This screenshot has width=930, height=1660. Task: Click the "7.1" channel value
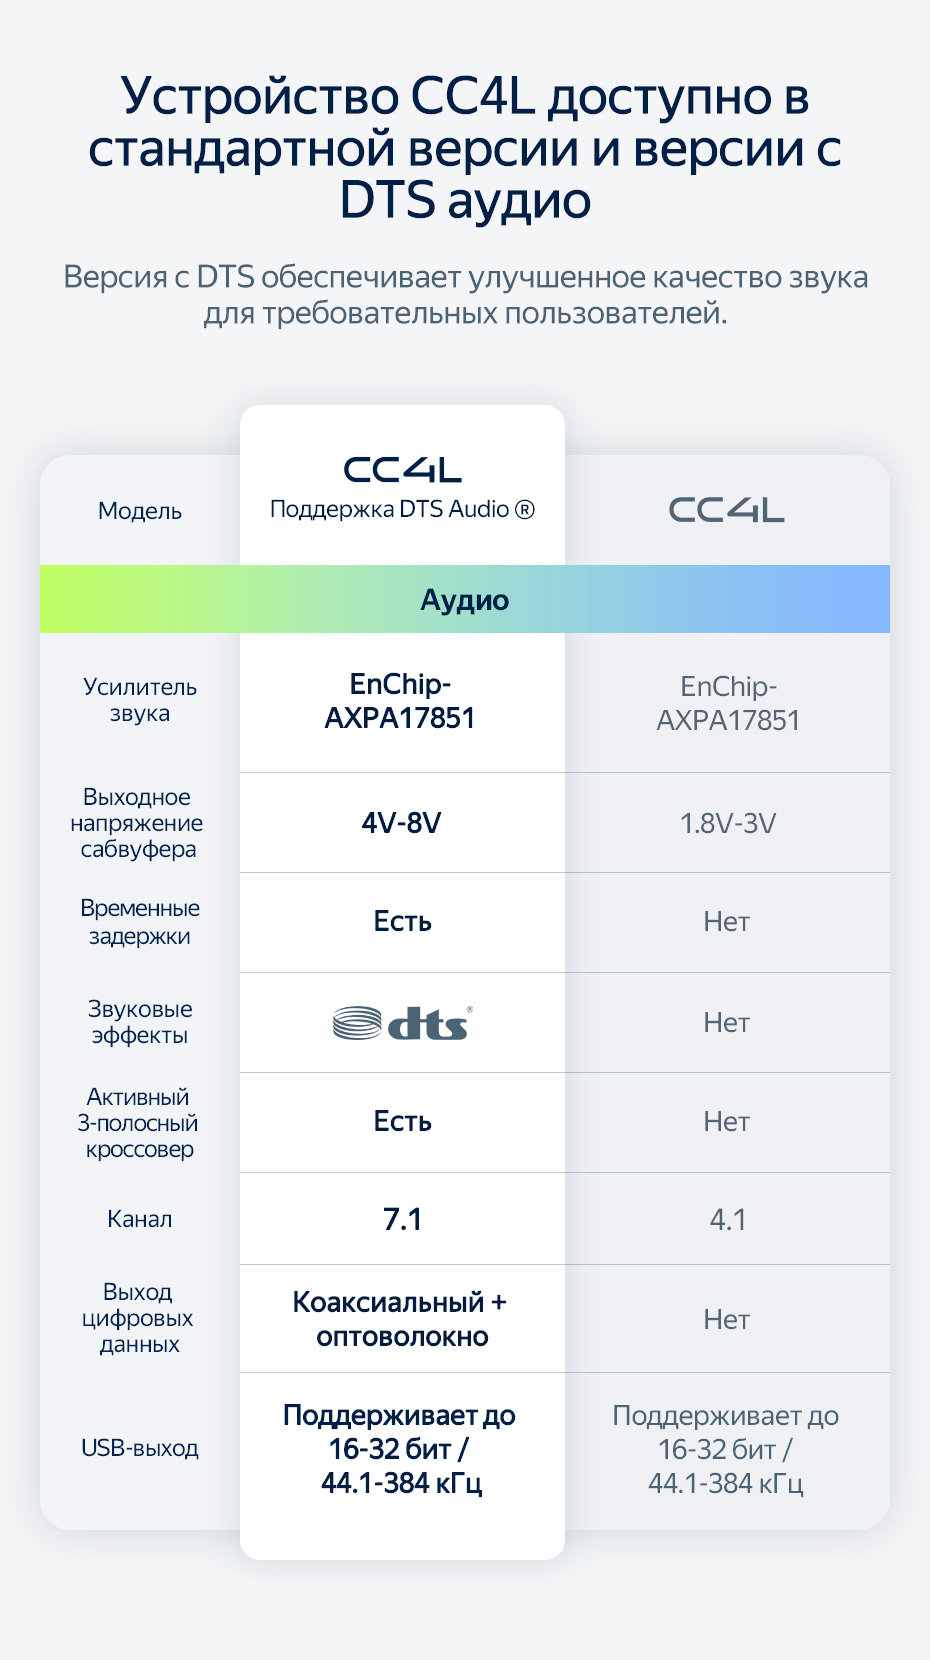pos(402,1219)
